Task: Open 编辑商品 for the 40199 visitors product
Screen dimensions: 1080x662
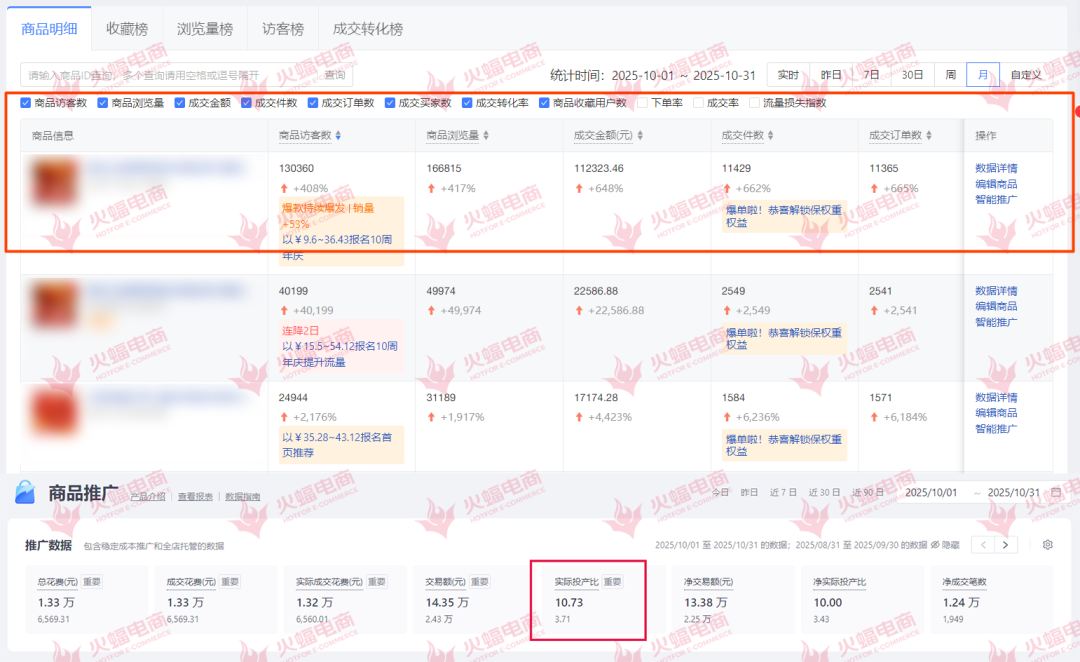Action: point(996,306)
